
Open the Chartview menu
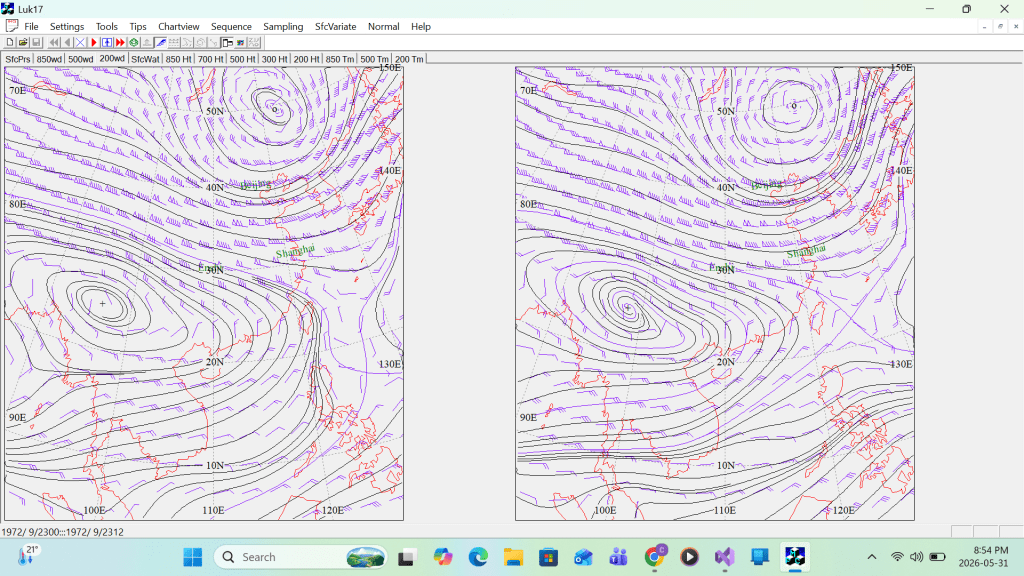178,26
